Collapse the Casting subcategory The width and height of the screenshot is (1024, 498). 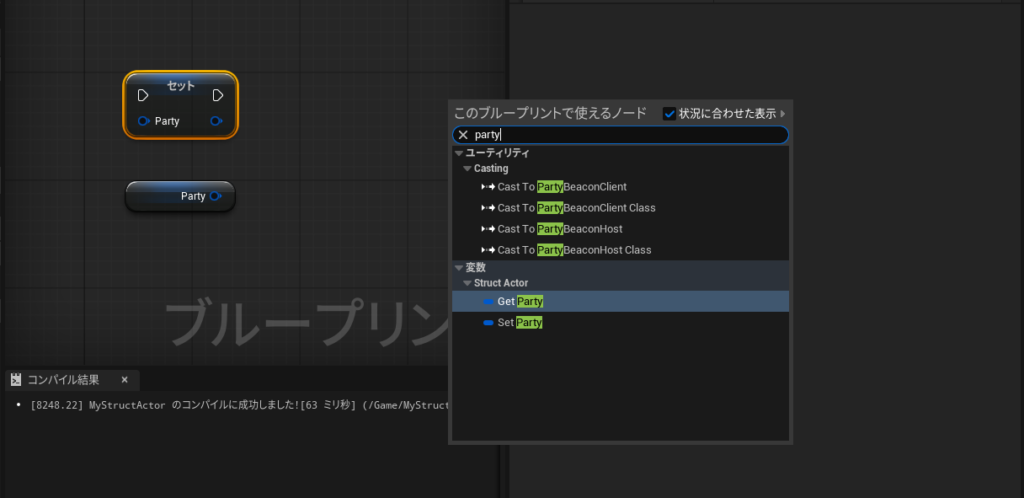[x=467, y=169]
